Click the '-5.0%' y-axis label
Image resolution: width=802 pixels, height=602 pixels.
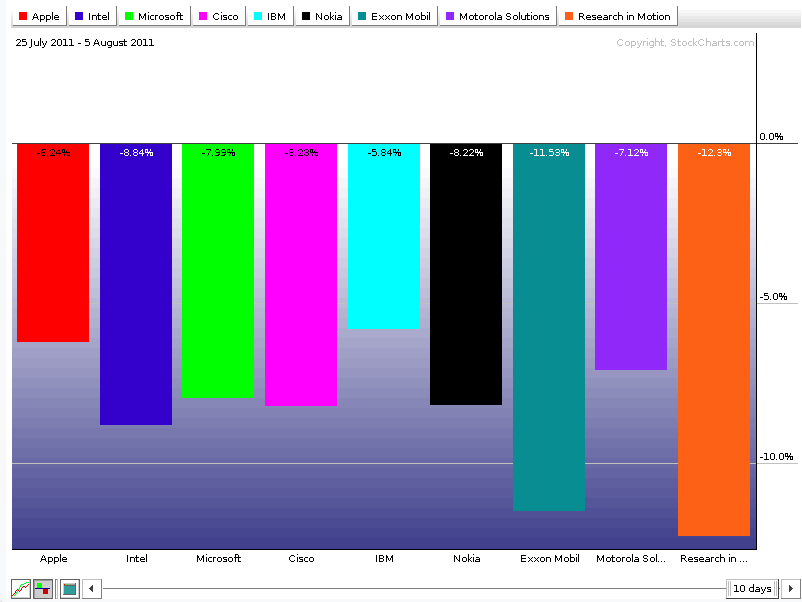pyautogui.click(x=773, y=297)
